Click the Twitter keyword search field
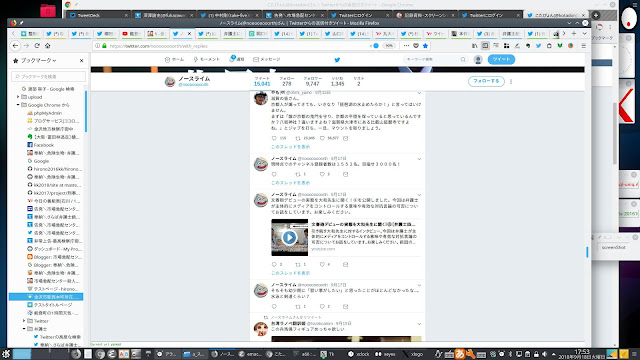The height and width of the screenshot is (360, 640). (435, 60)
